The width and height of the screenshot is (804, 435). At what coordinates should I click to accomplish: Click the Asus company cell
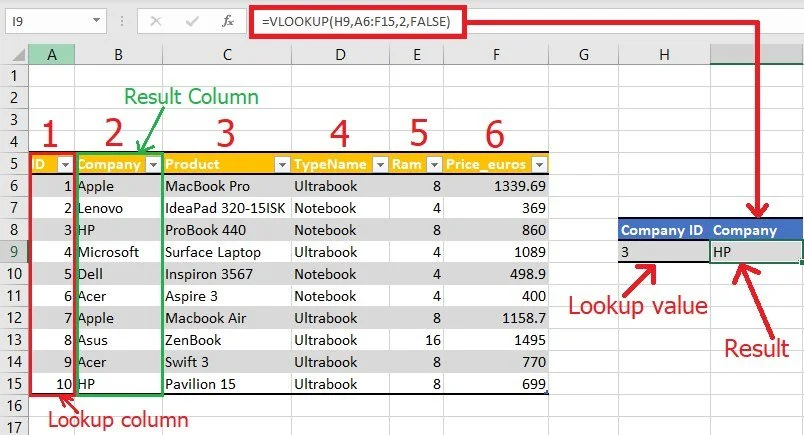119,340
